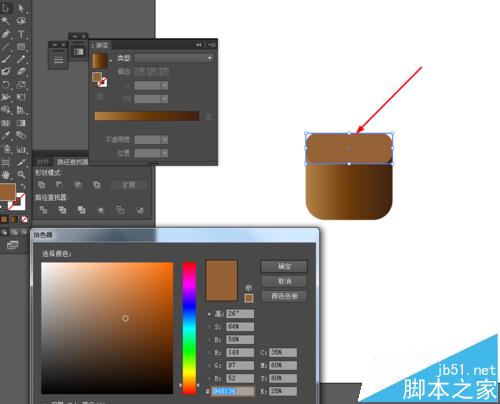Screen dimensions: 500x404
Task: Select the Blend tool
Action: (21, 135)
